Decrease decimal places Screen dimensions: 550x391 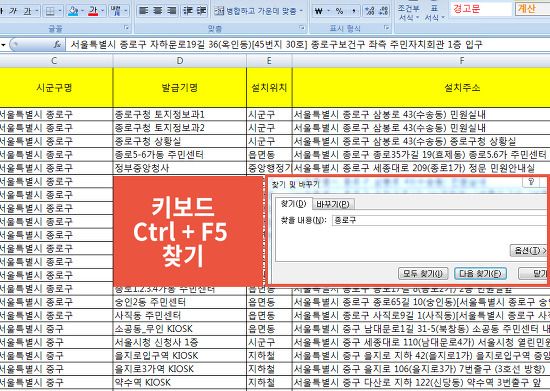point(383,11)
